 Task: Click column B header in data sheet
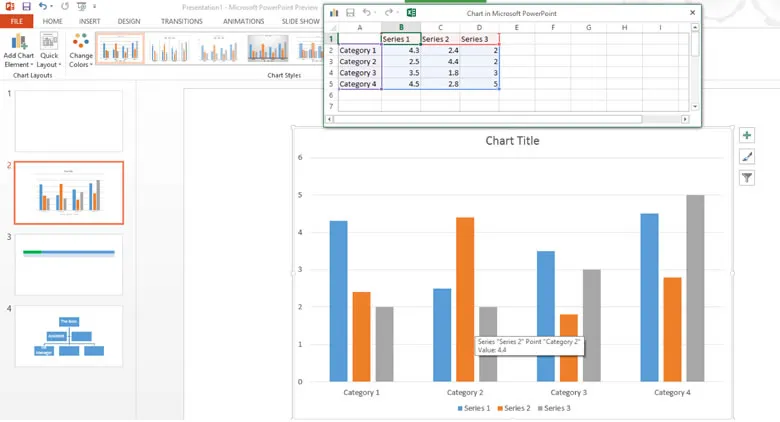pyautogui.click(x=401, y=27)
